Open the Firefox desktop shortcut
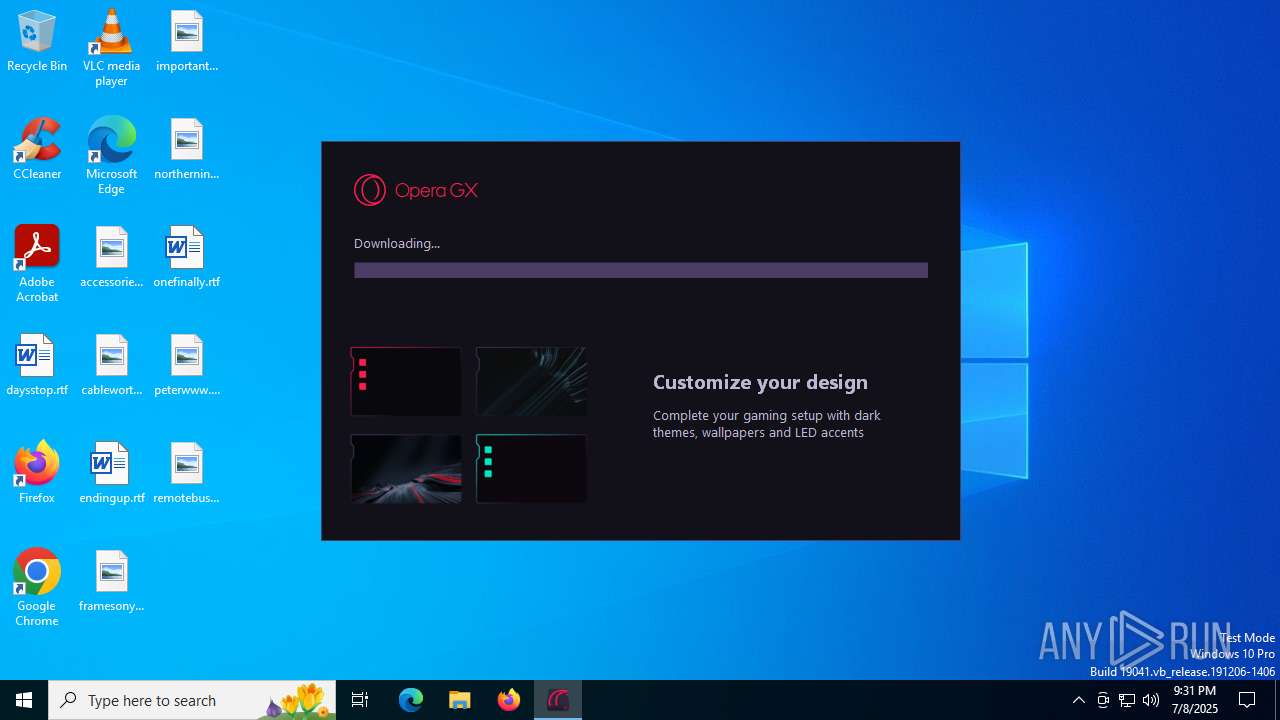 point(37,473)
